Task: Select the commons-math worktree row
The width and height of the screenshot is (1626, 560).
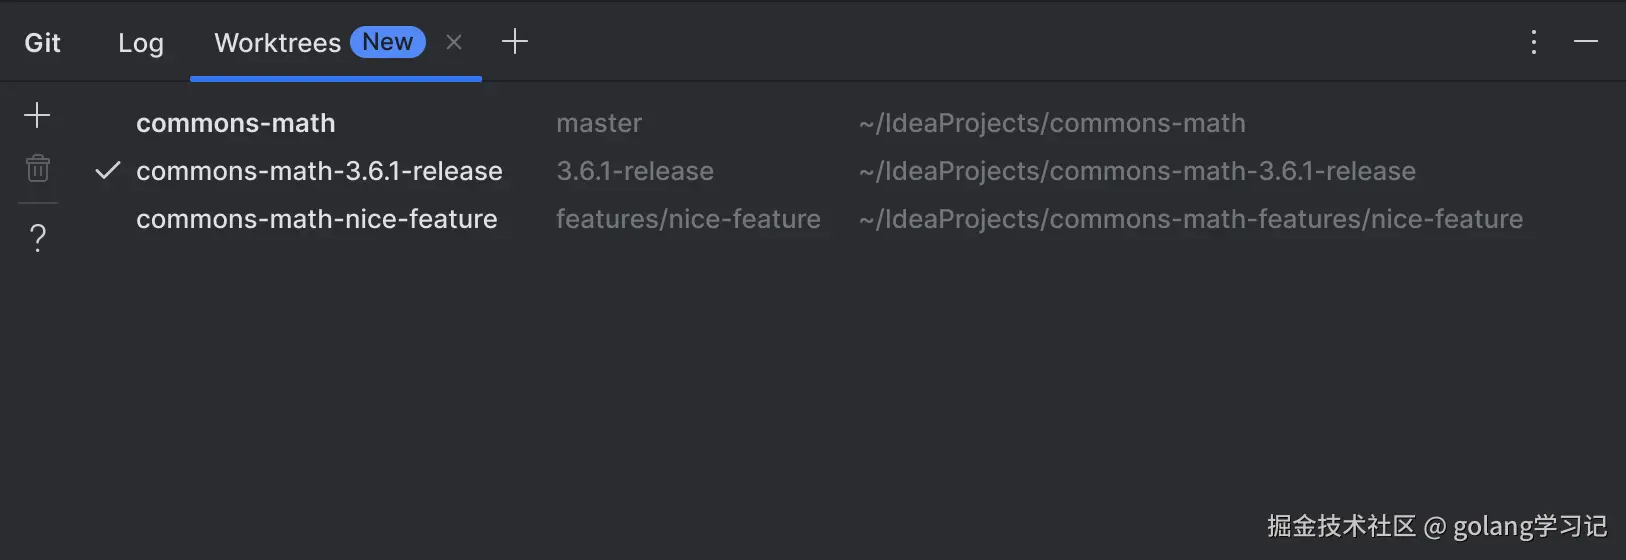Action: [x=236, y=123]
